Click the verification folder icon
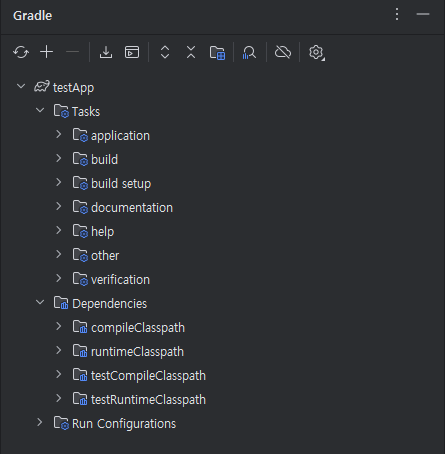 (x=80, y=279)
